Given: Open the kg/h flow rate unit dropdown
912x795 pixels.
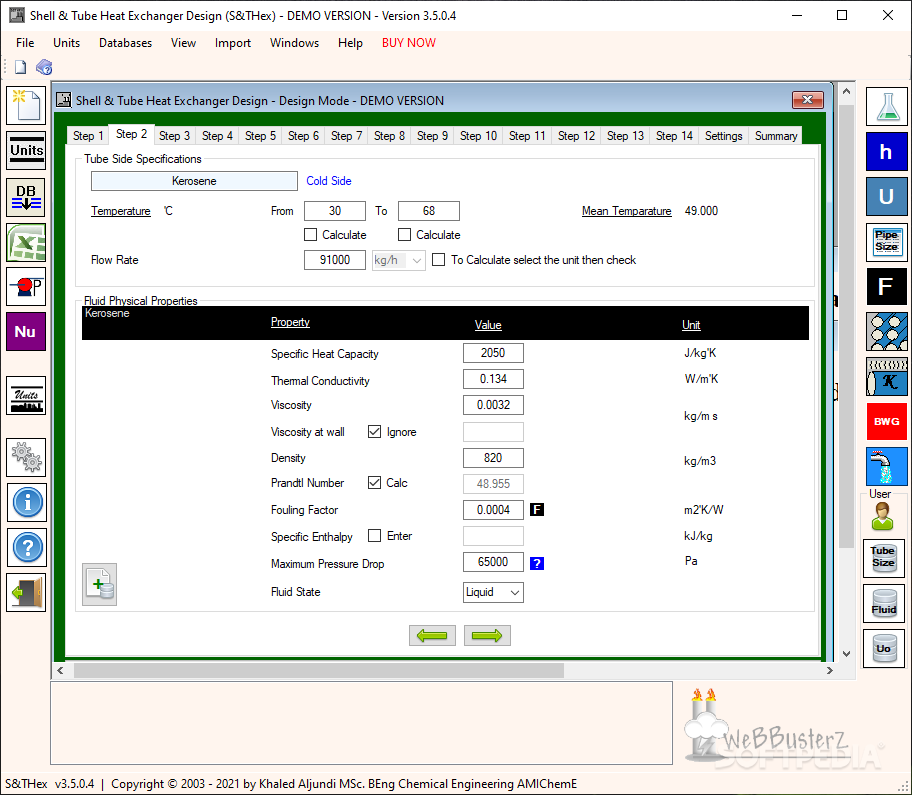Looking at the screenshot, I should pos(399,260).
